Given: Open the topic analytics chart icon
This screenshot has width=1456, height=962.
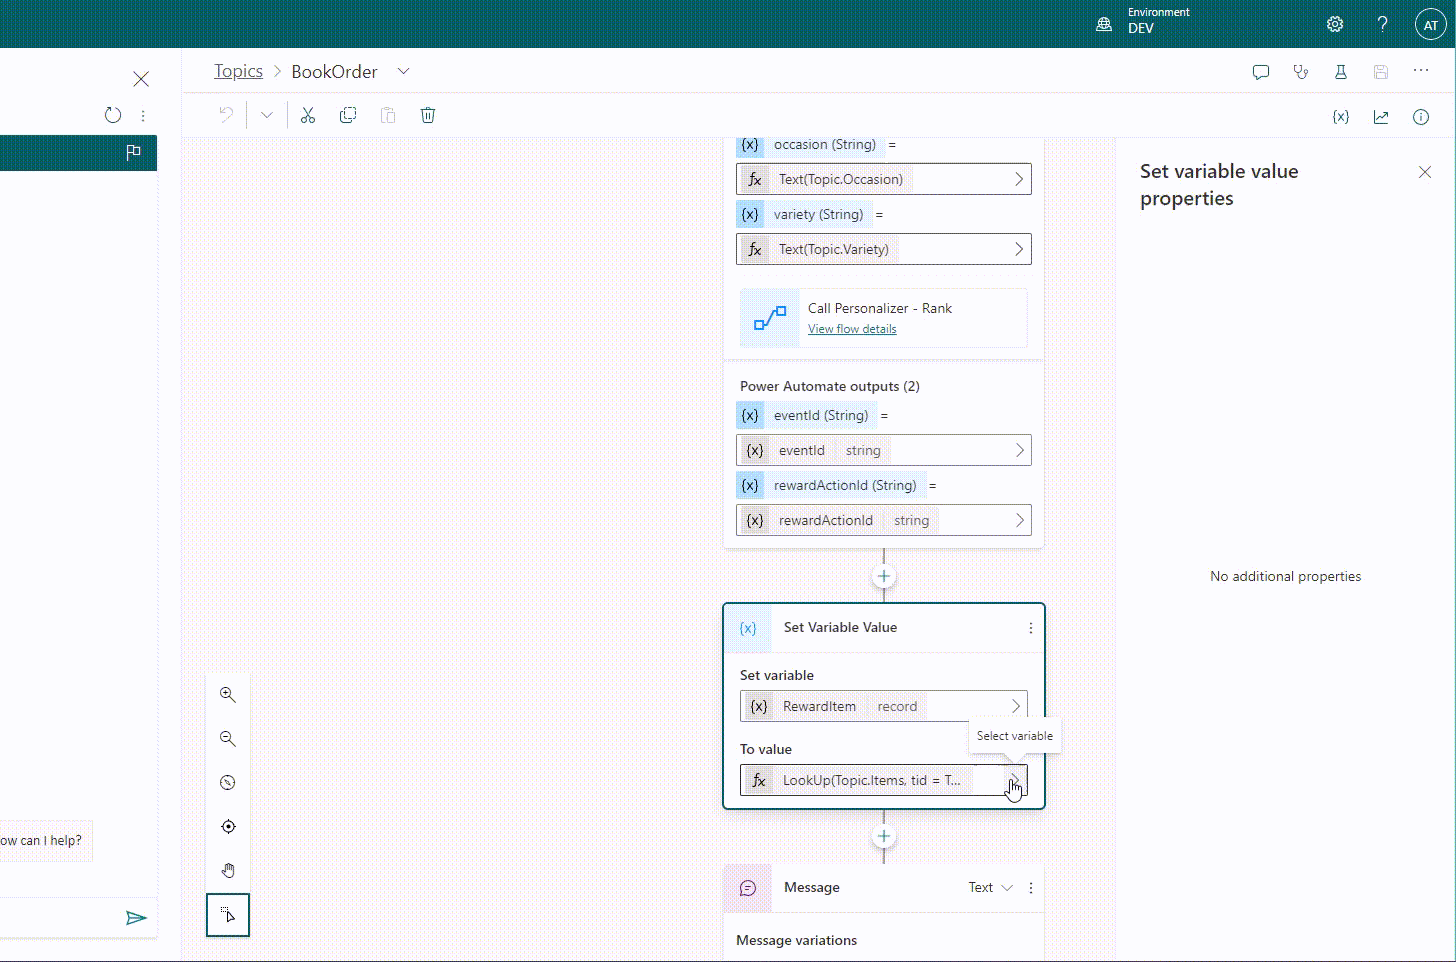Looking at the screenshot, I should pos(1381,116).
